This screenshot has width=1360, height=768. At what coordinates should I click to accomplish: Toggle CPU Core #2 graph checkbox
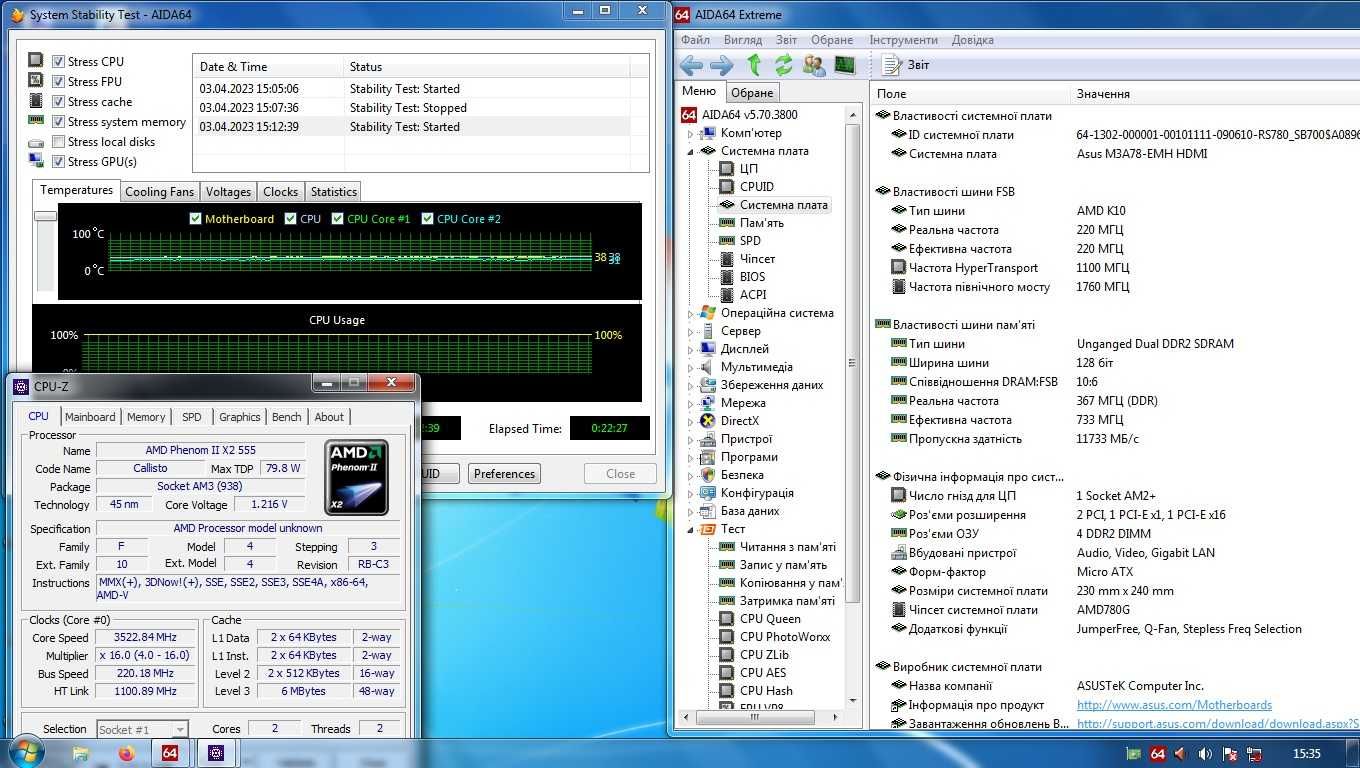point(428,219)
